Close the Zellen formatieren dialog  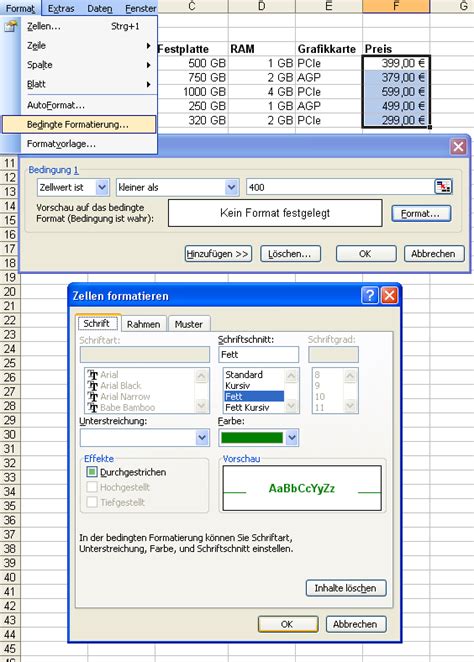pos(390,296)
